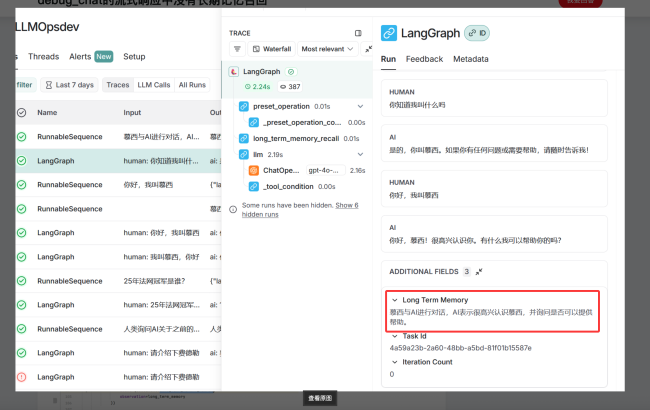Click the llm node chain icon
Image resolution: width=650 pixels, height=410 pixels.
pos(244,155)
